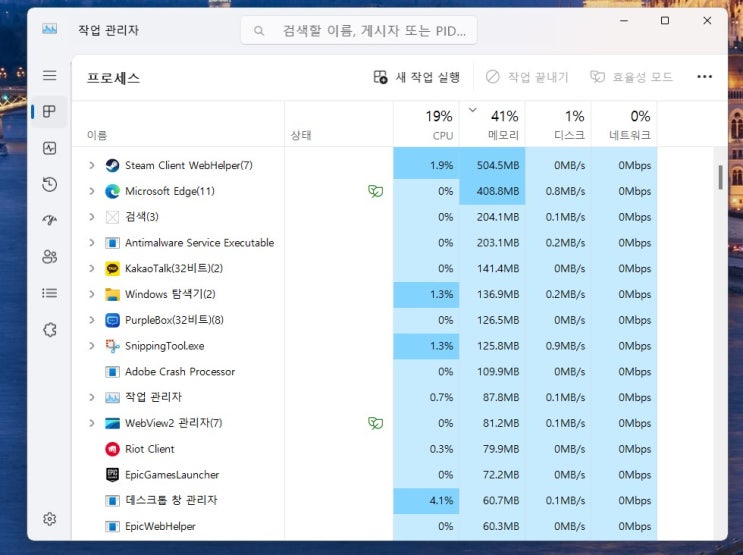Click 0.9MB/s disk value for SnippingTool
Screen dimensions: 743x555
click(x=565, y=346)
